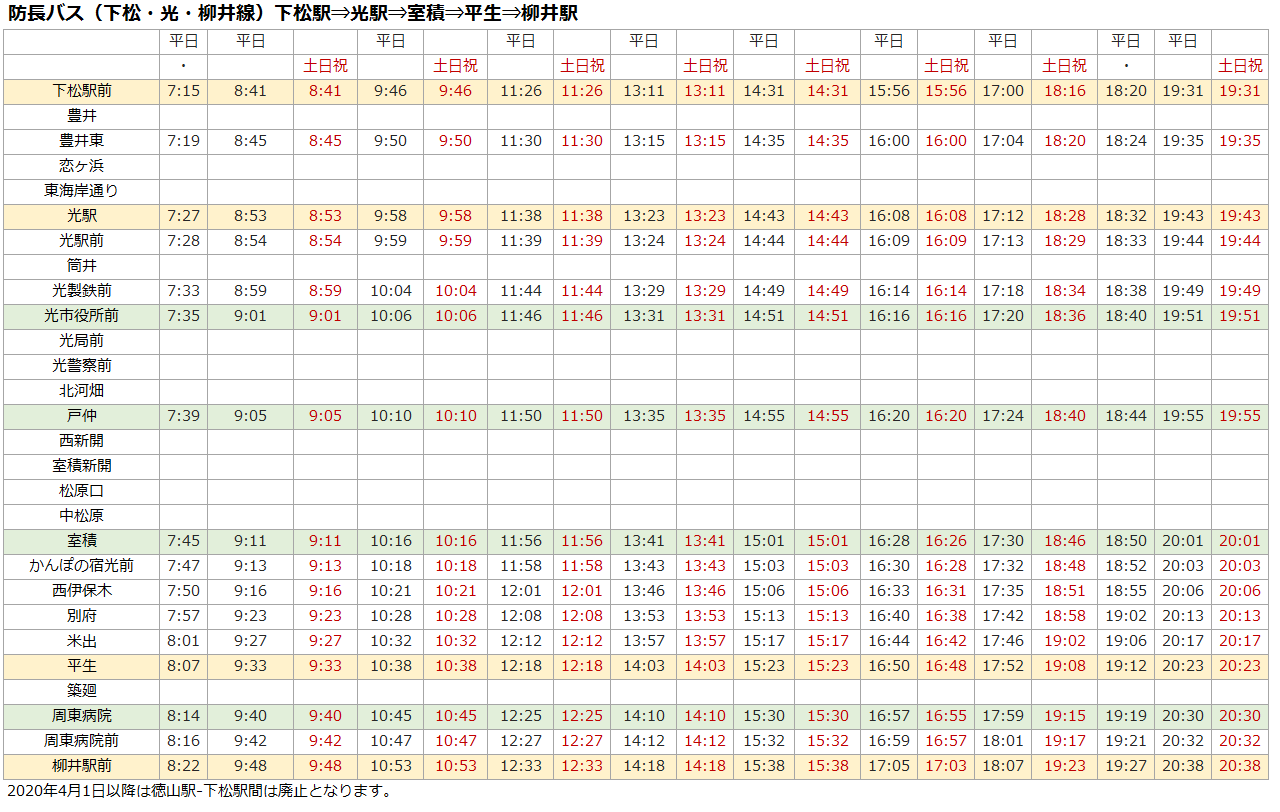Screen dimensions: 1280x812
Task: Click the 別府 stop name
Action: point(81,616)
